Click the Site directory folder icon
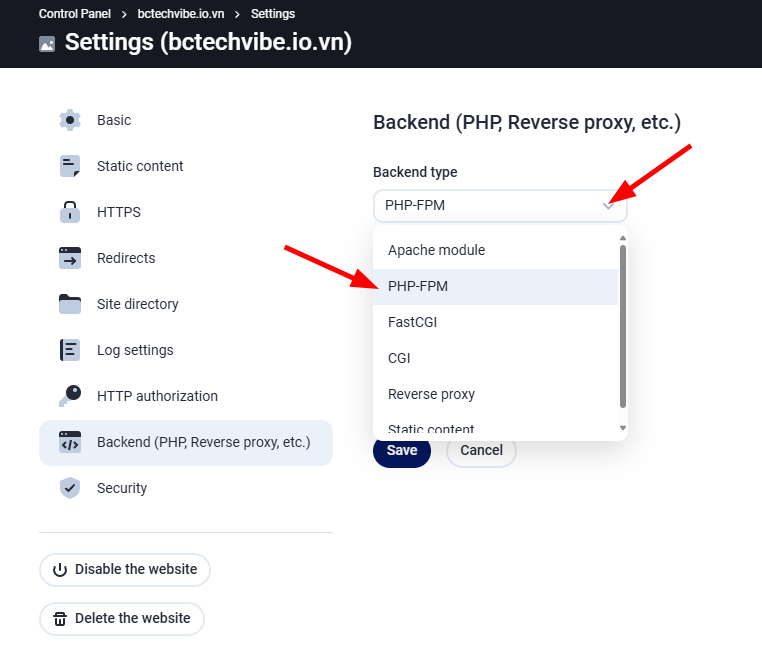Image resolution: width=762 pixels, height=668 pixels. coord(69,304)
